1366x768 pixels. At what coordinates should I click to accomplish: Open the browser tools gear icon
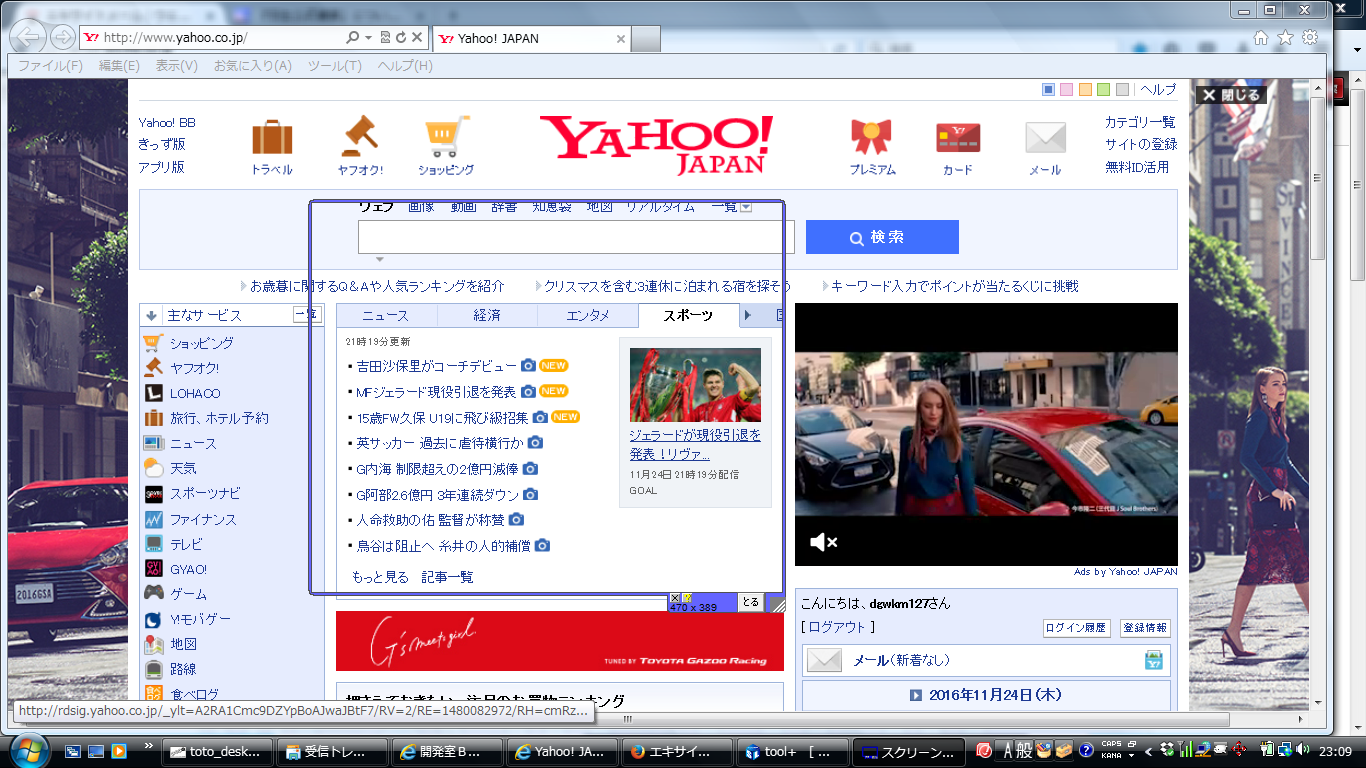[1310, 38]
